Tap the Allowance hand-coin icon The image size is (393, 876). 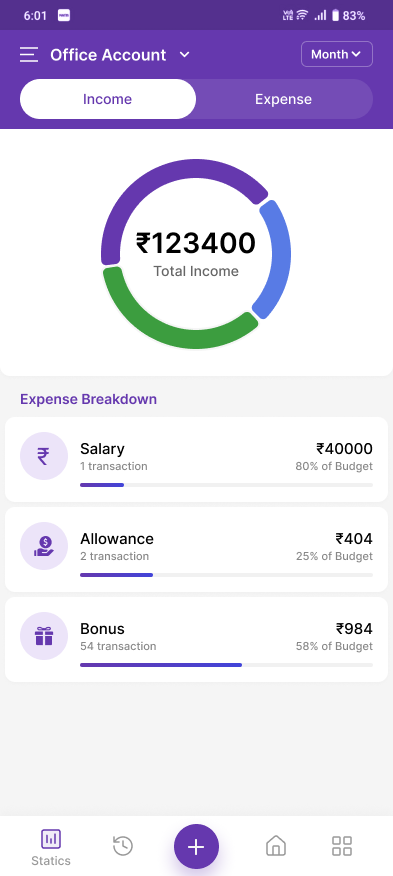[44, 546]
